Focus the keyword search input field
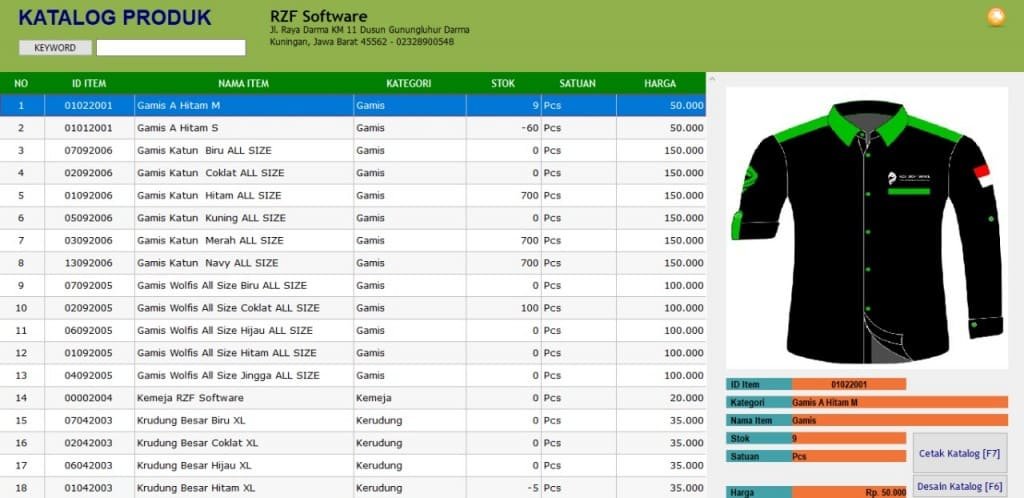 [x=171, y=48]
